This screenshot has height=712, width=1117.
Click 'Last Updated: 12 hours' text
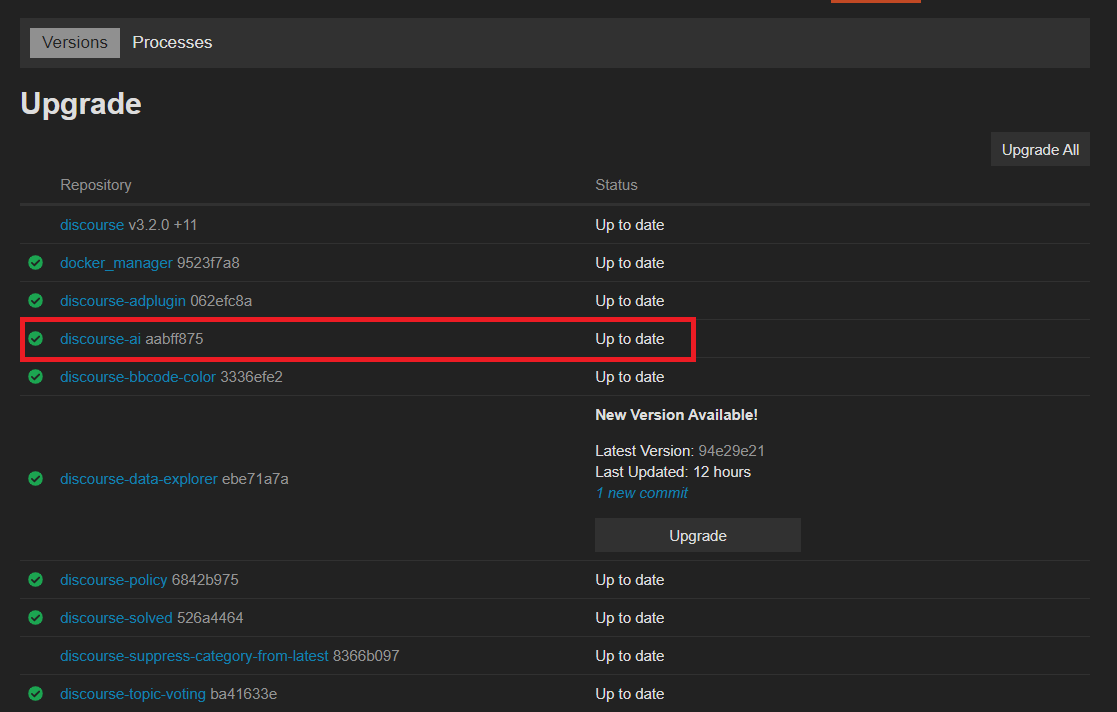(x=672, y=472)
